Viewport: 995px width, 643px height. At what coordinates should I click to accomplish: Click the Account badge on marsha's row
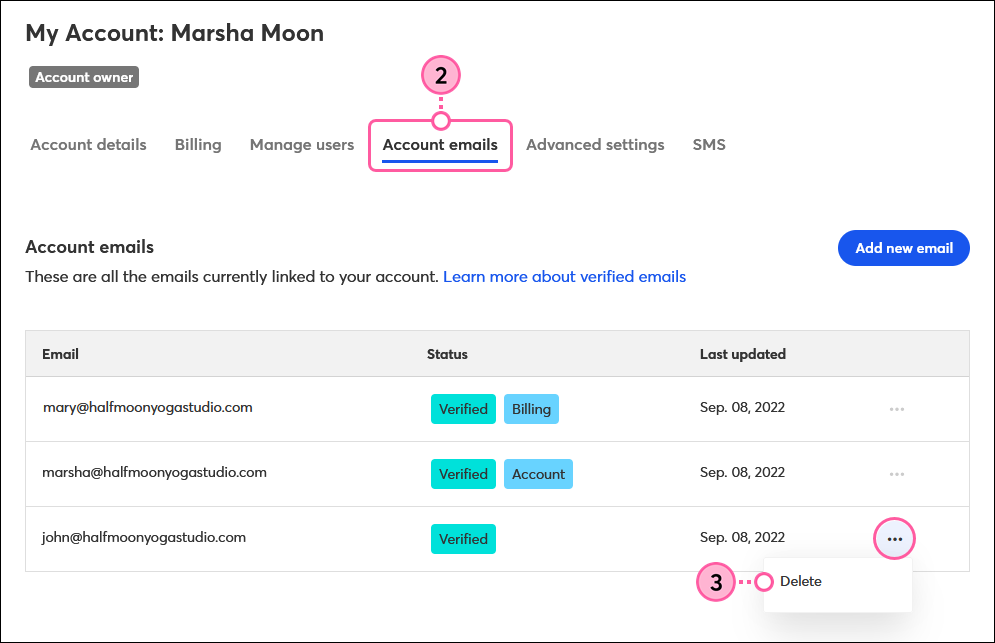click(x=538, y=473)
